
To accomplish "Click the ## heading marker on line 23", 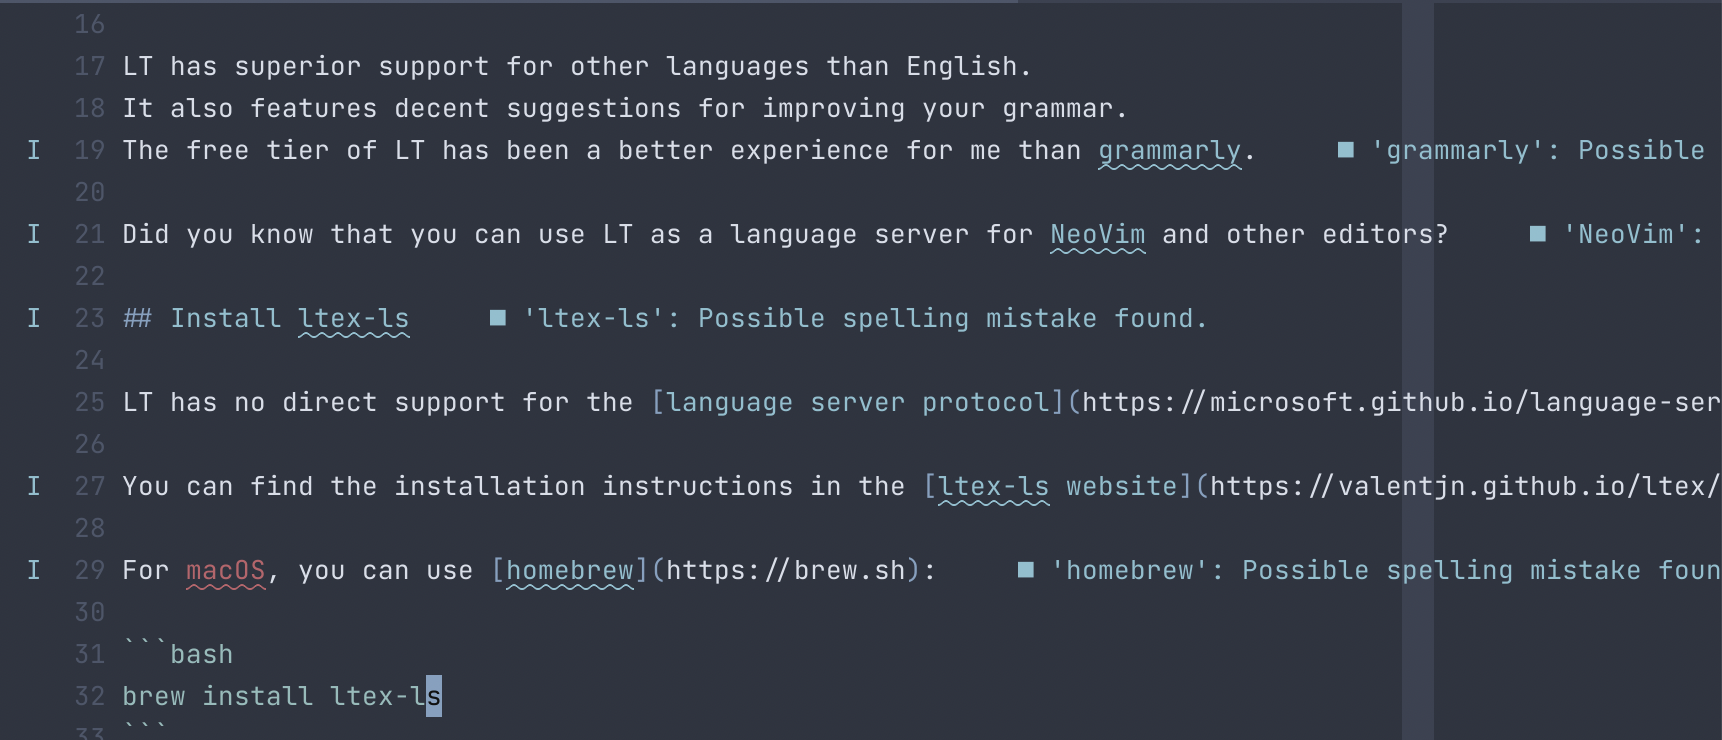I will tap(138, 318).
